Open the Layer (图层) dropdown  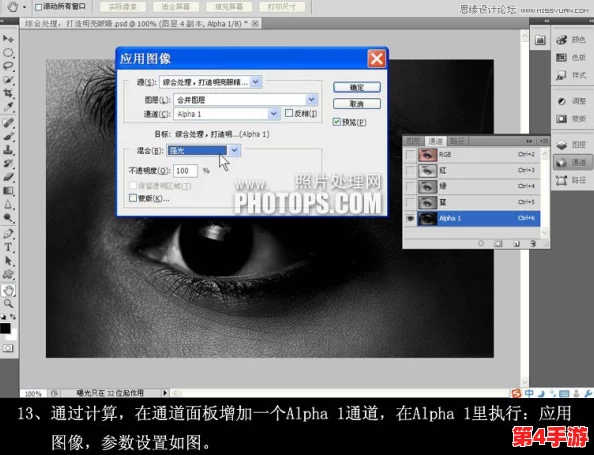tap(311, 99)
